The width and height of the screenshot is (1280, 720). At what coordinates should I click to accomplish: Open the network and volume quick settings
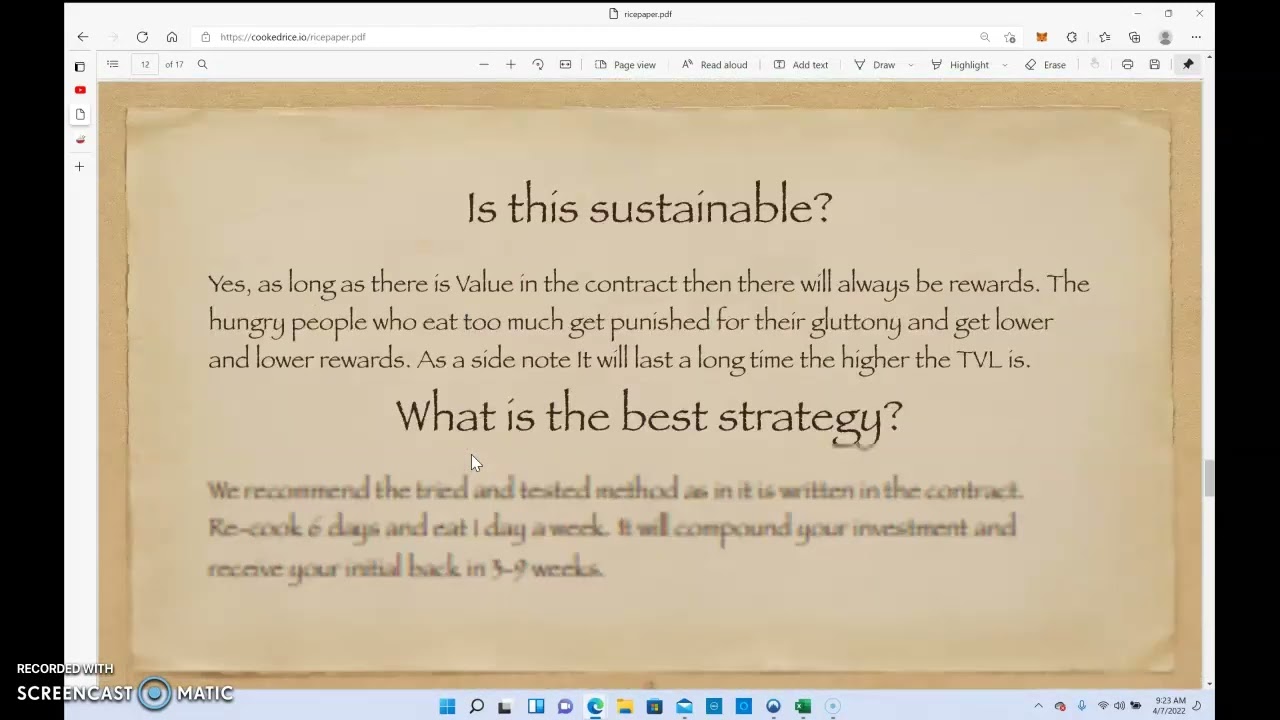[1118, 706]
